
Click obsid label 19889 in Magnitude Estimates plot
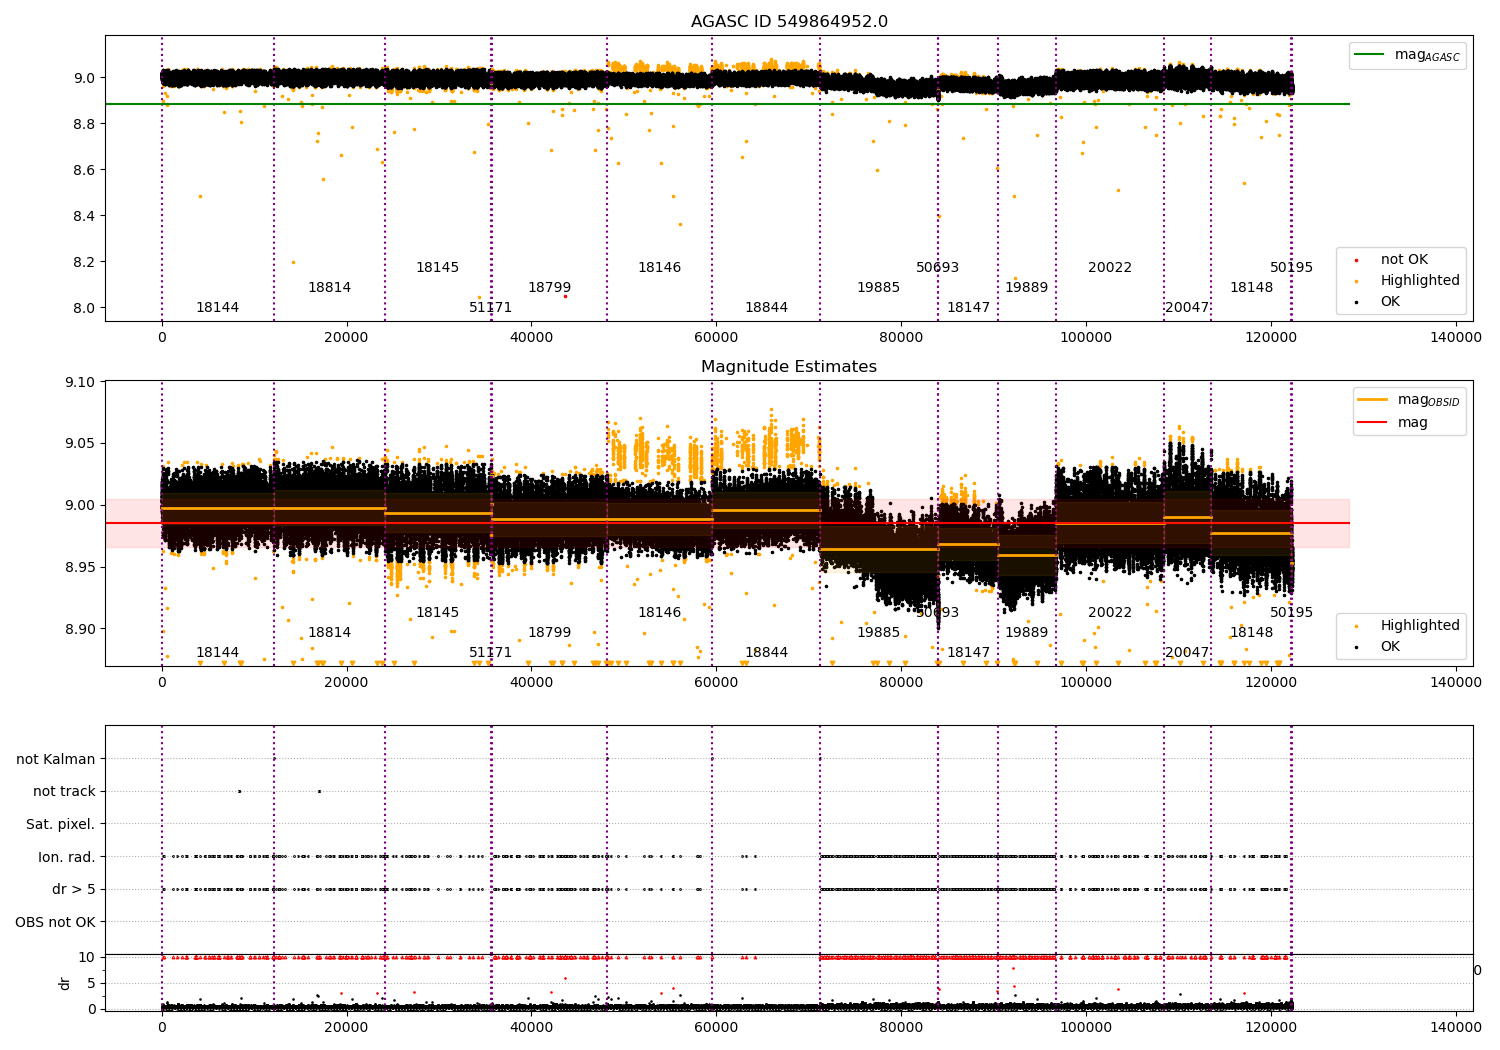[x=1026, y=633]
